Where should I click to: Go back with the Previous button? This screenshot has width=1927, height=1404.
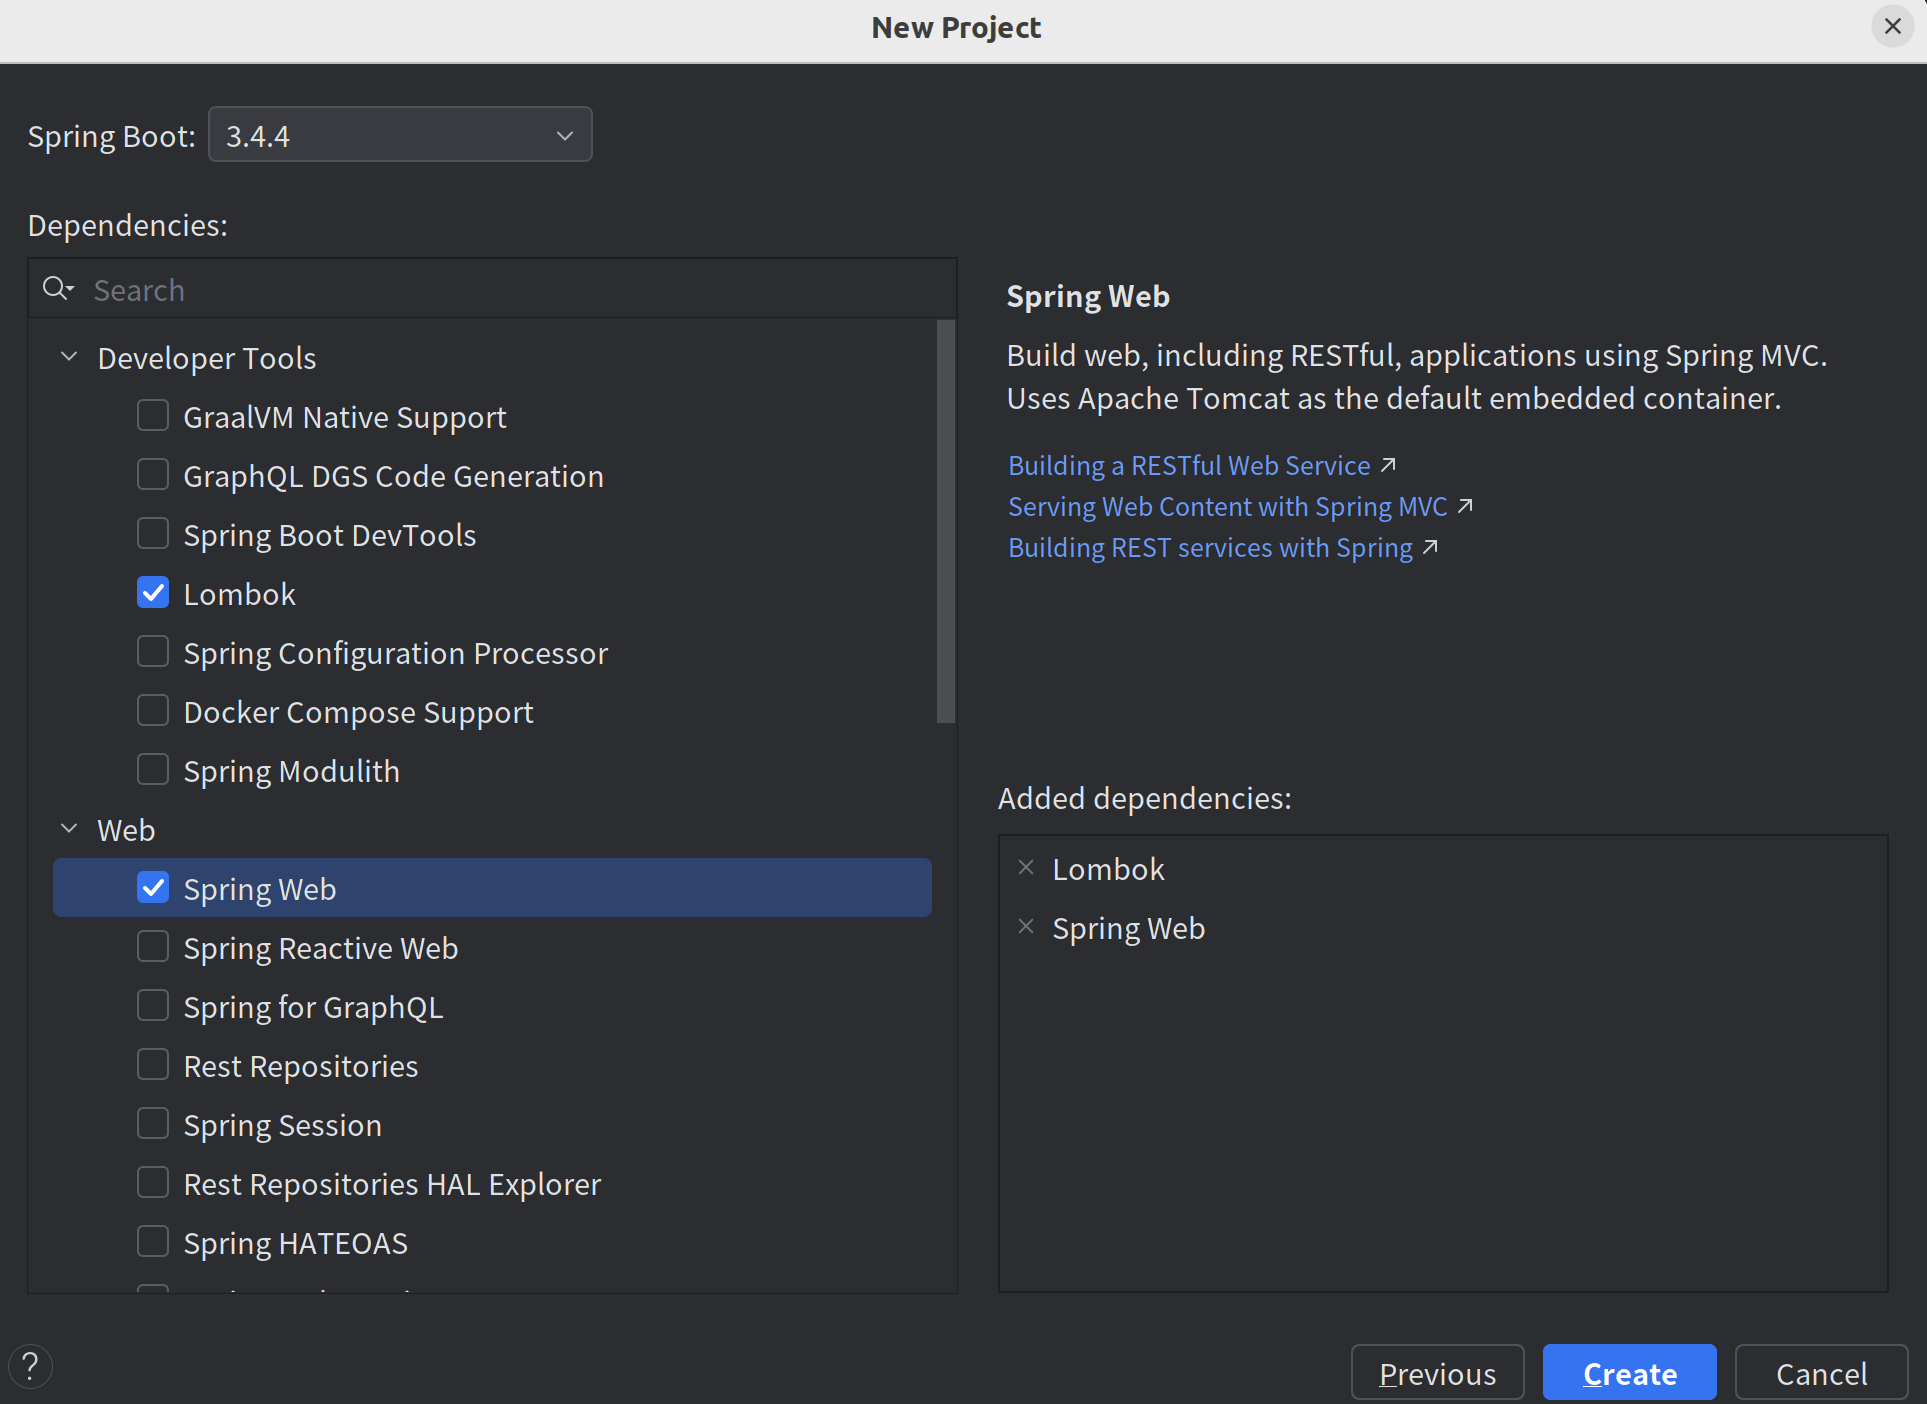[1437, 1373]
